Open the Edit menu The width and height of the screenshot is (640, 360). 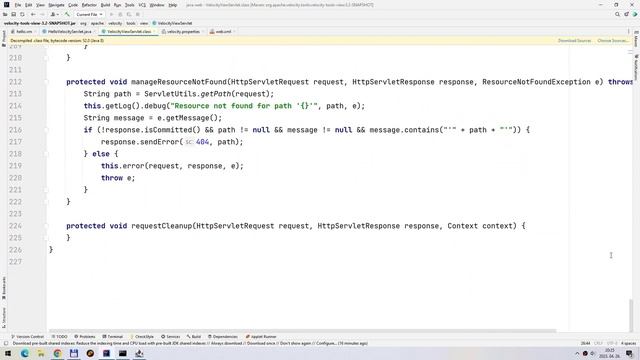(x=29, y=5)
